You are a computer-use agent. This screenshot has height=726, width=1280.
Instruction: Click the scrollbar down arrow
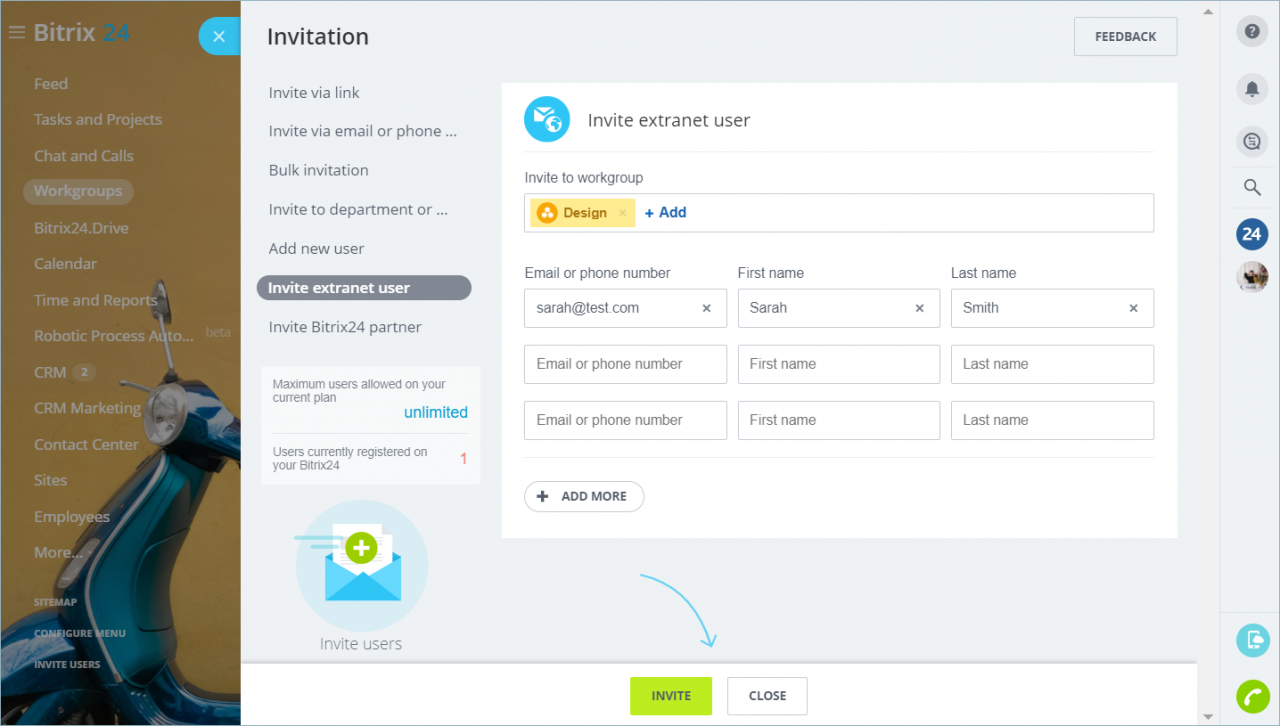pos(1208,716)
